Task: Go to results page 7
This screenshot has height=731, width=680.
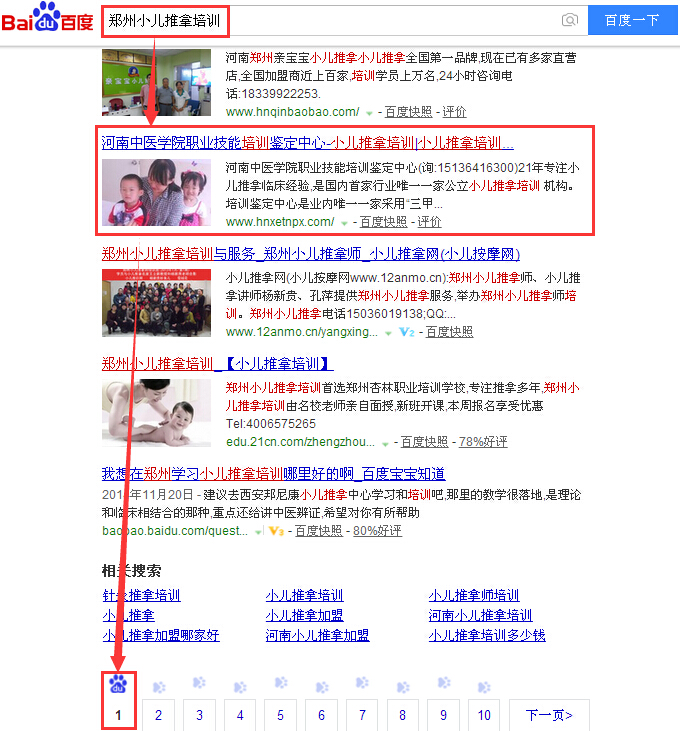Action: coord(362,715)
